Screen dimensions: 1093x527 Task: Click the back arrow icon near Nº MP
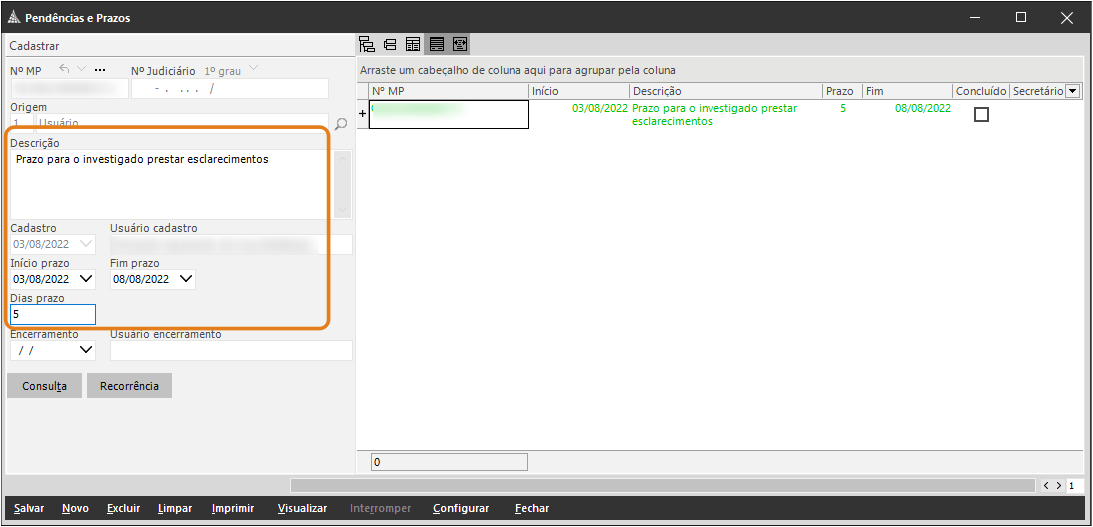[x=65, y=70]
